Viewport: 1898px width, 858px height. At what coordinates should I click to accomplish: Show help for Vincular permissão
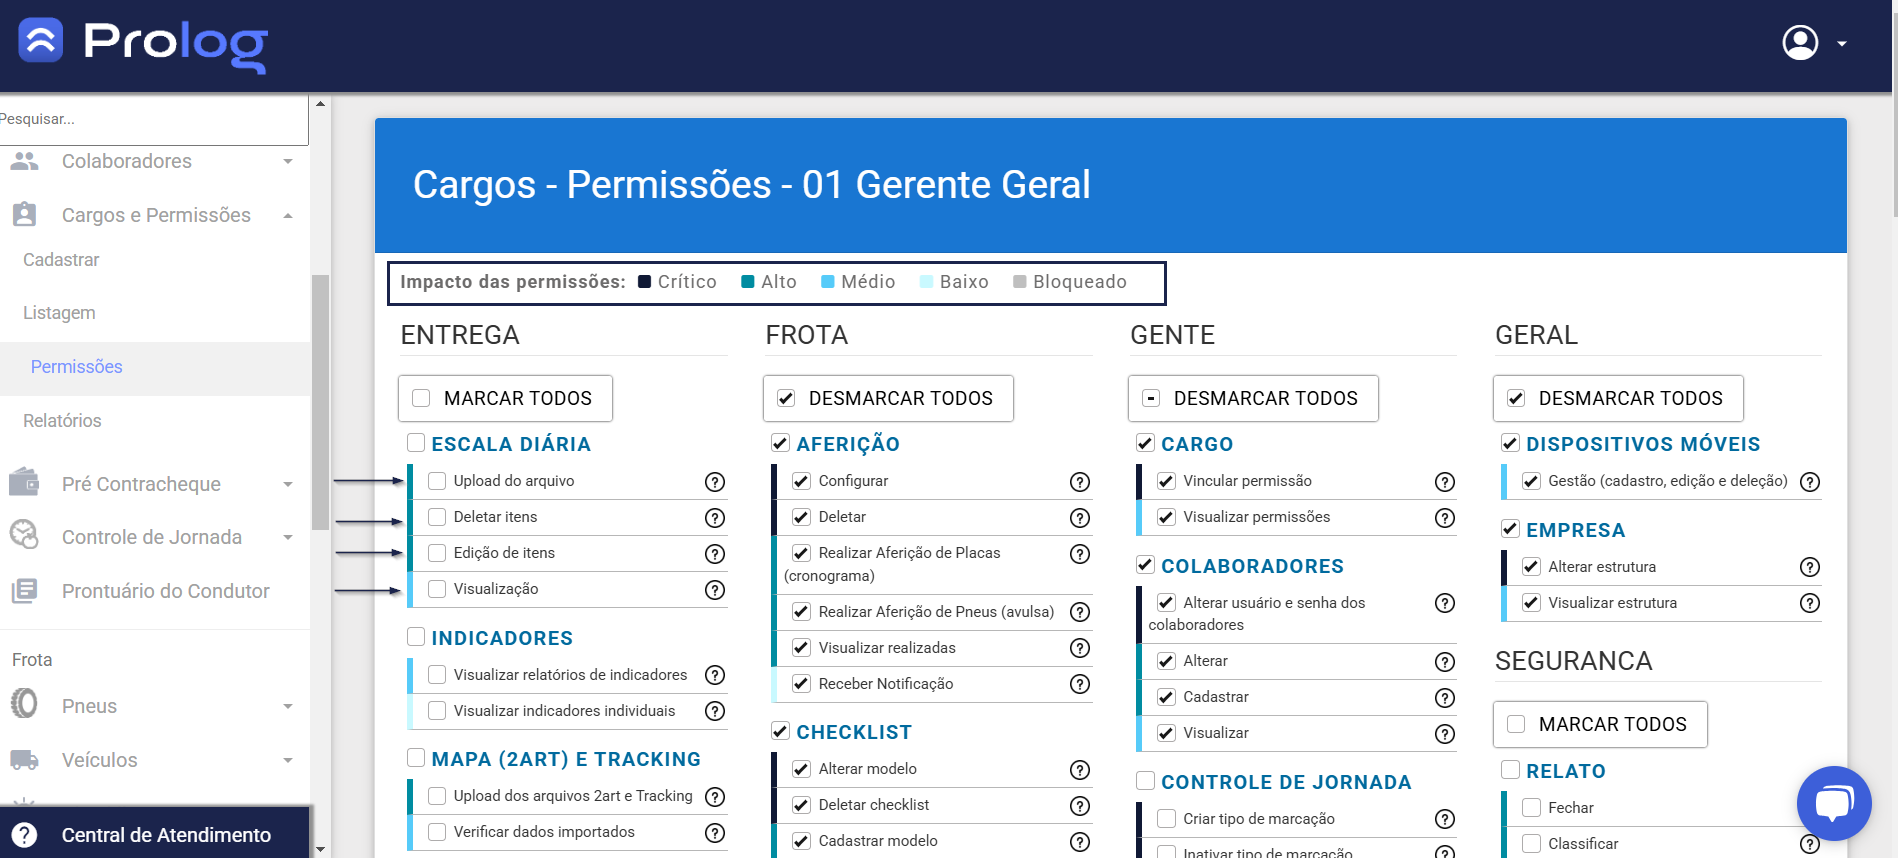click(x=1445, y=482)
